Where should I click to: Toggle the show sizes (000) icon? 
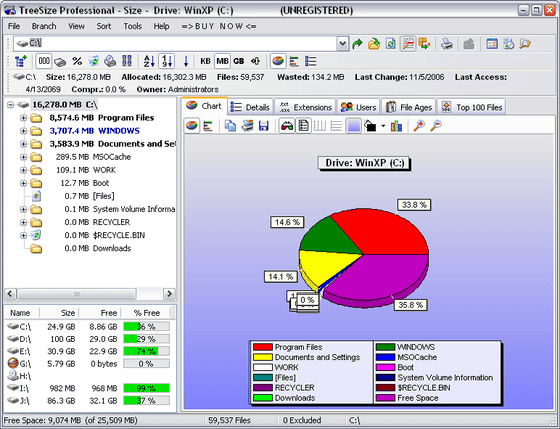click(44, 61)
